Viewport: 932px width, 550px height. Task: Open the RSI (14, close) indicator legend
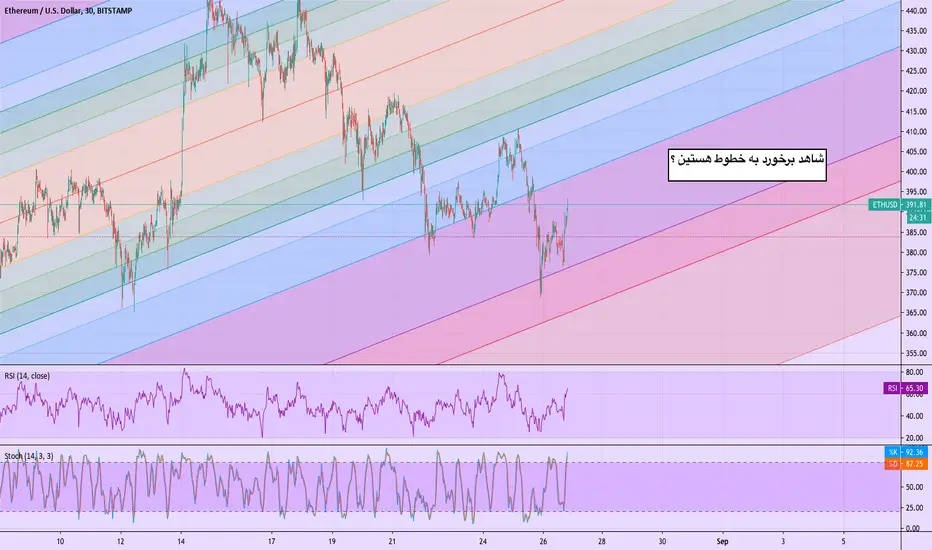27,376
